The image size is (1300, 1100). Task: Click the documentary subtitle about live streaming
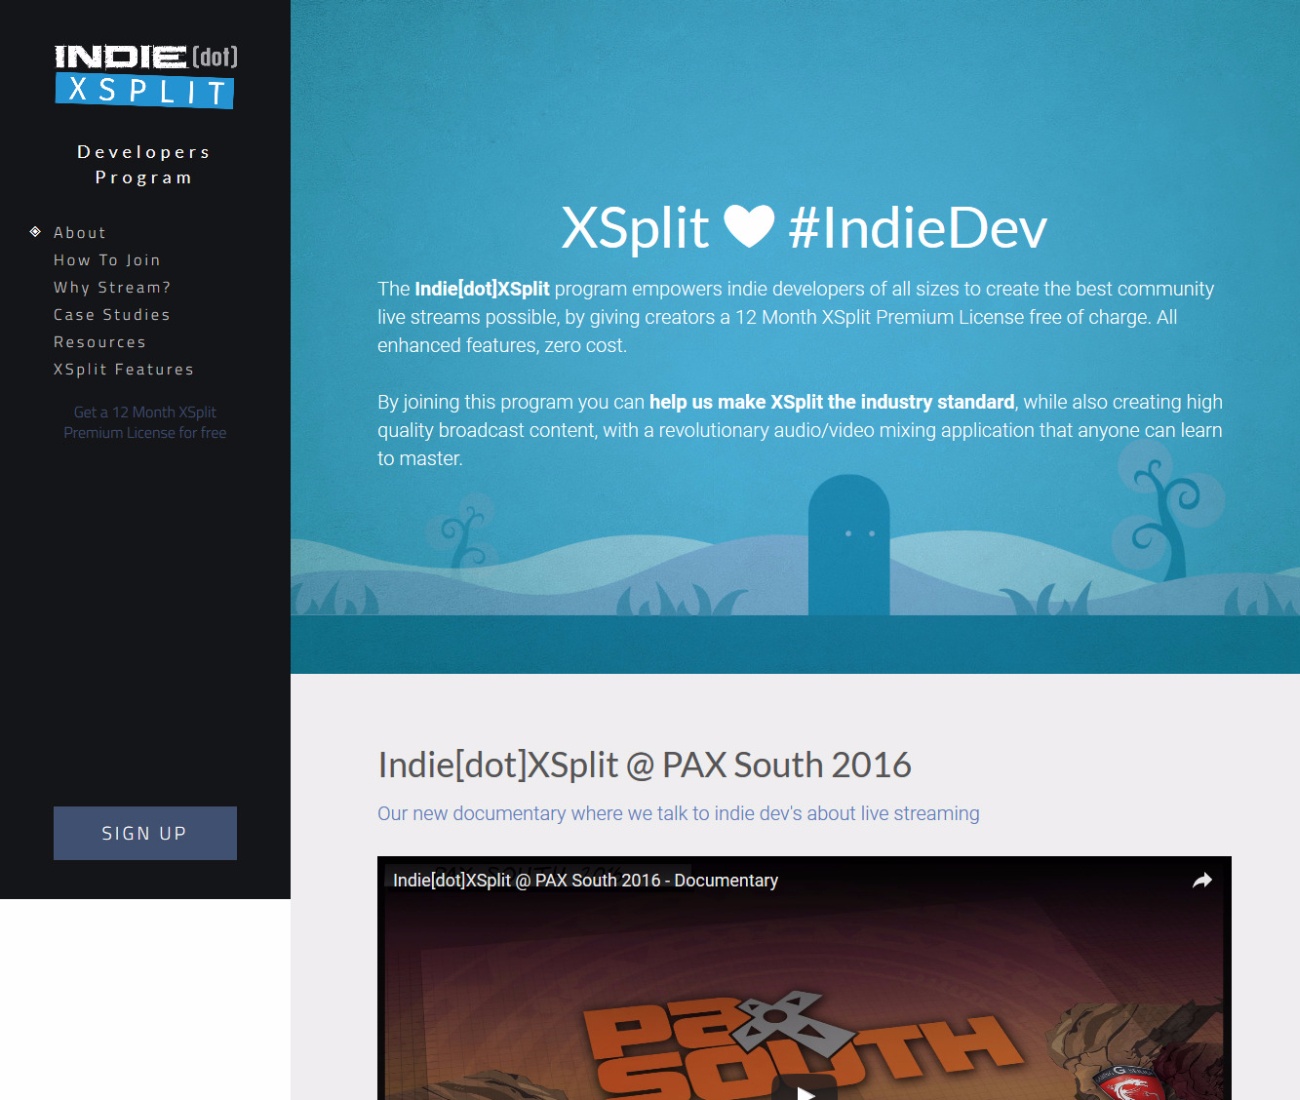pyautogui.click(x=678, y=813)
